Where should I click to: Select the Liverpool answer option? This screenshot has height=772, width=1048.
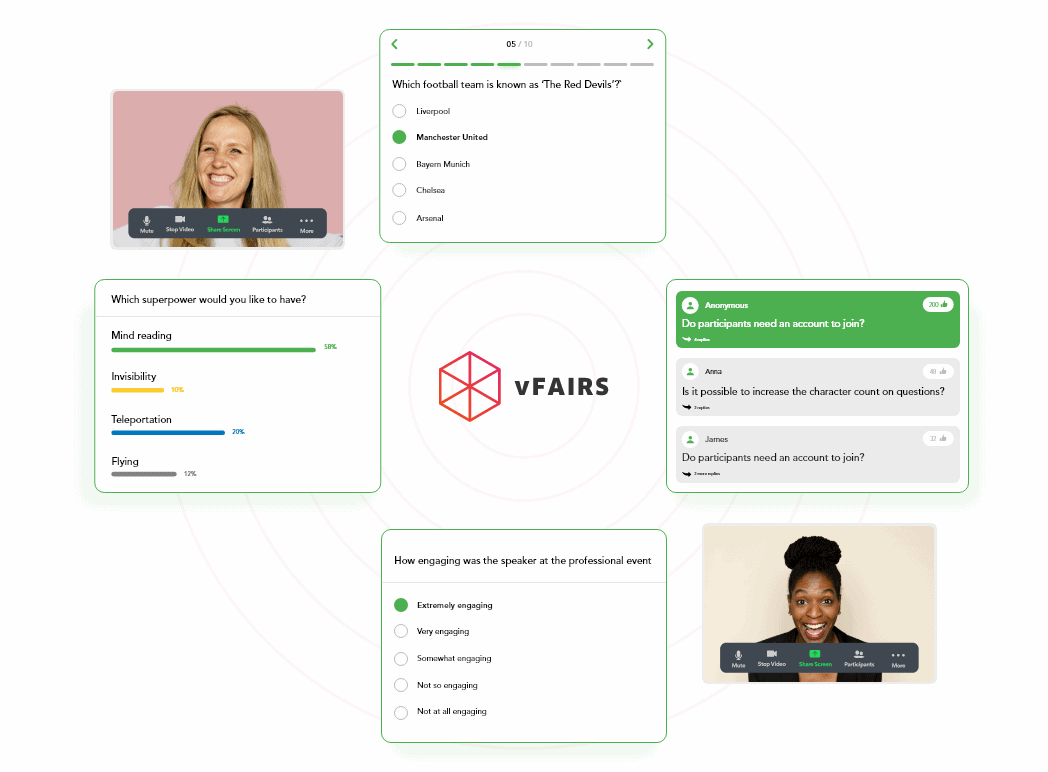399,111
